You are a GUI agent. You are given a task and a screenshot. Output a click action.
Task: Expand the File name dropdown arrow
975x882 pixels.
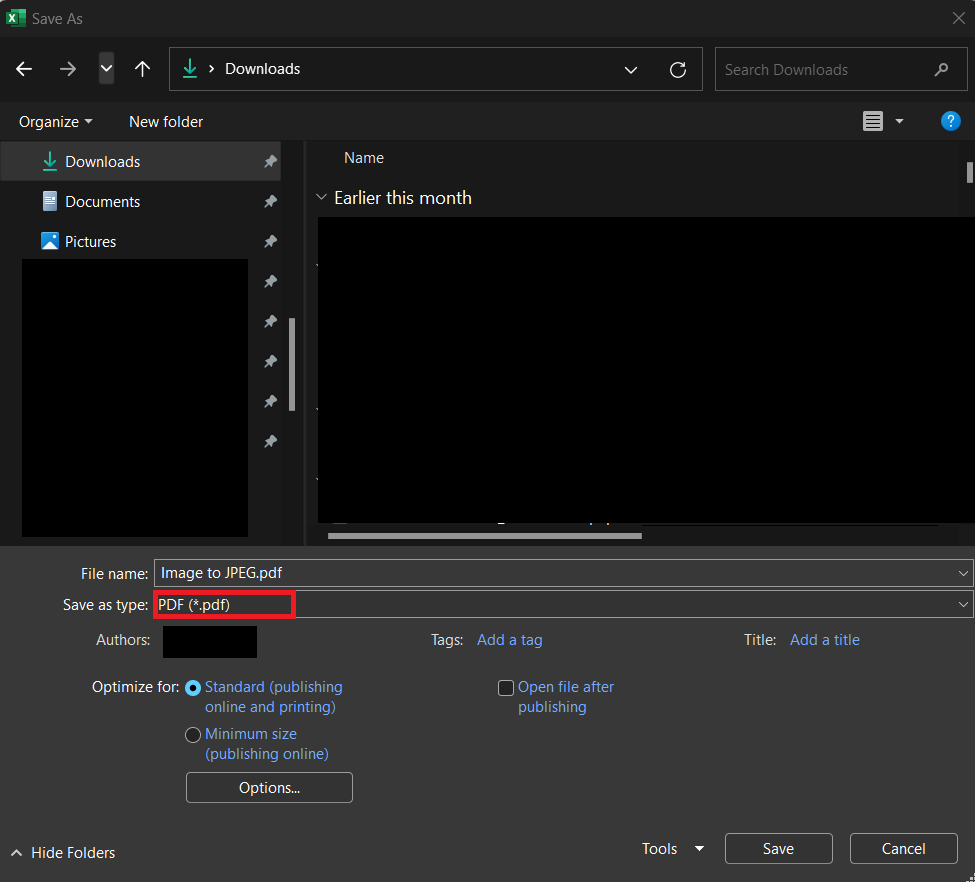pos(963,573)
